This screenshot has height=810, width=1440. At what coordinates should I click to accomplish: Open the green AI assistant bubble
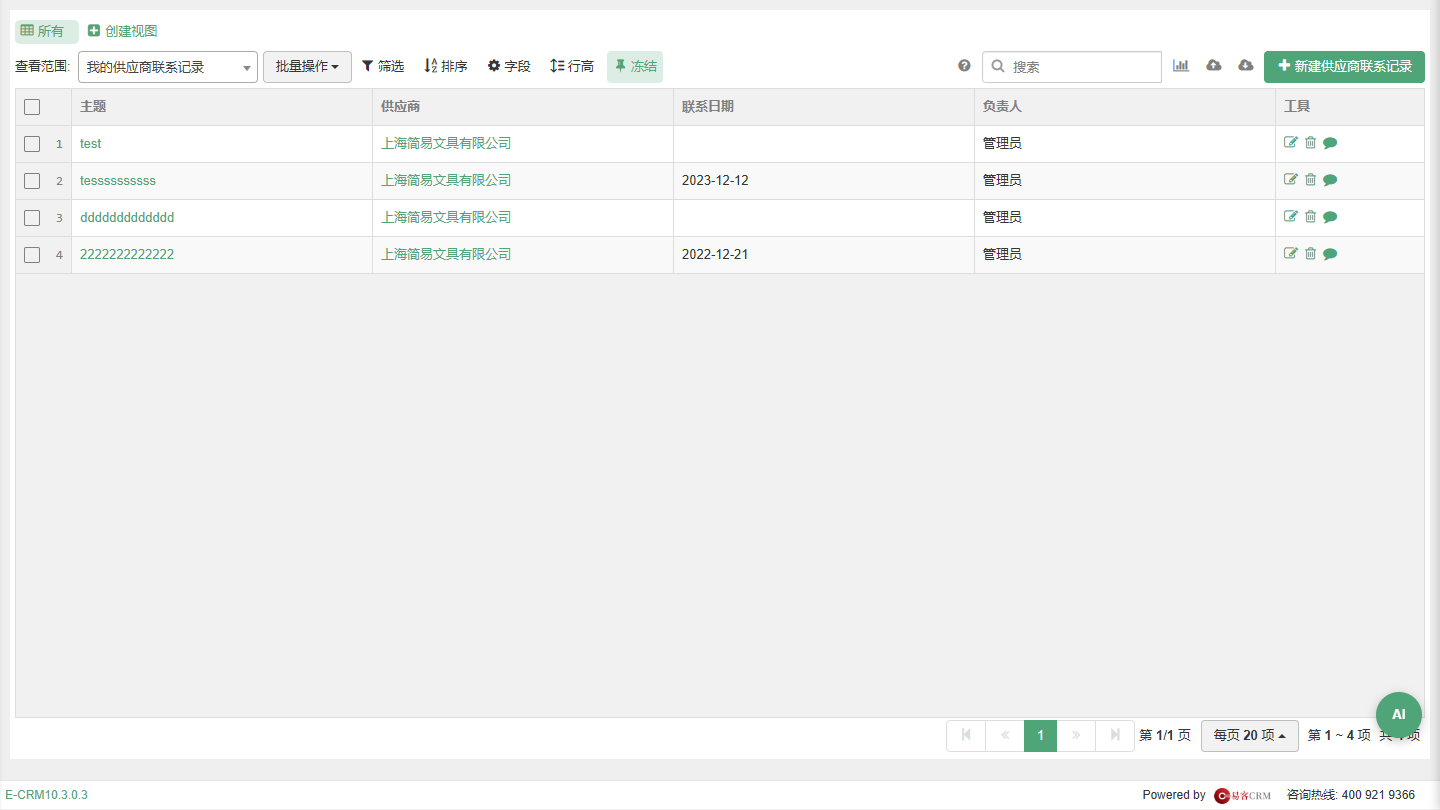[x=1399, y=715]
